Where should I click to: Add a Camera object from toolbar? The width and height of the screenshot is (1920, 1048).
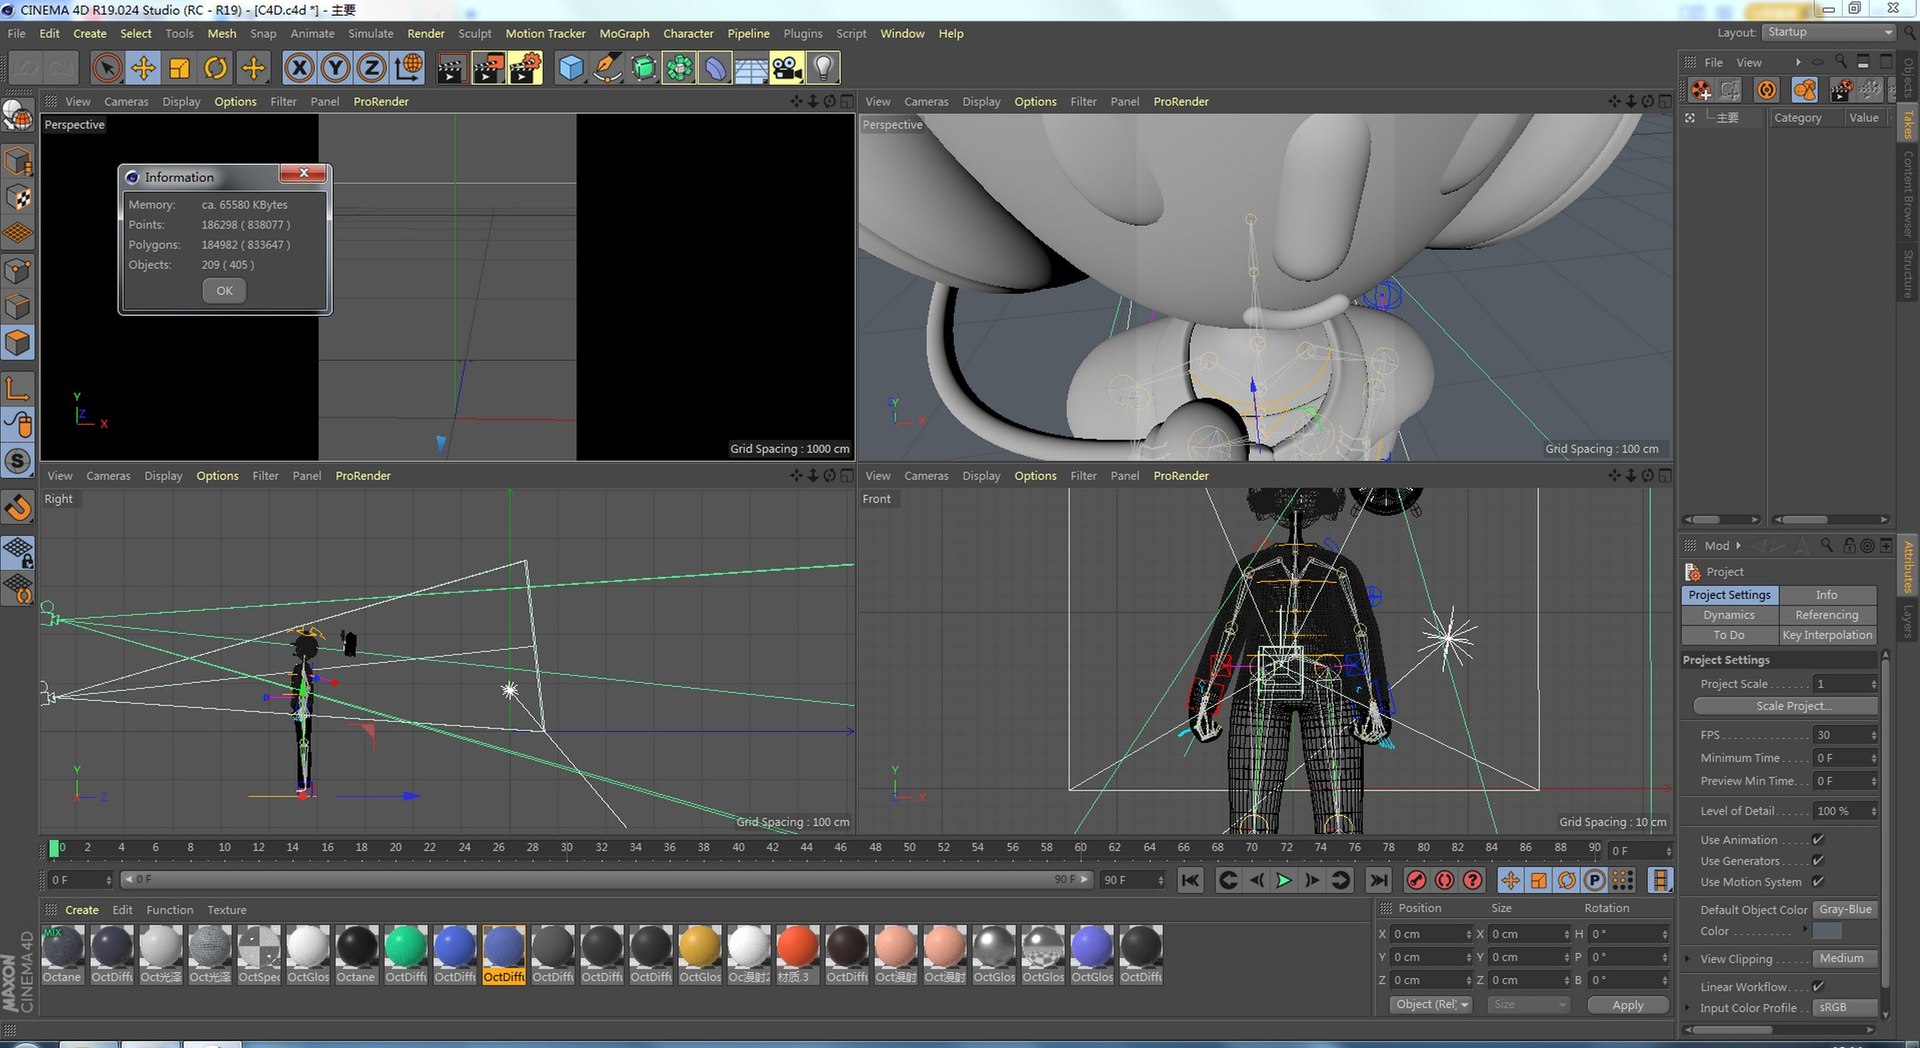787,68
